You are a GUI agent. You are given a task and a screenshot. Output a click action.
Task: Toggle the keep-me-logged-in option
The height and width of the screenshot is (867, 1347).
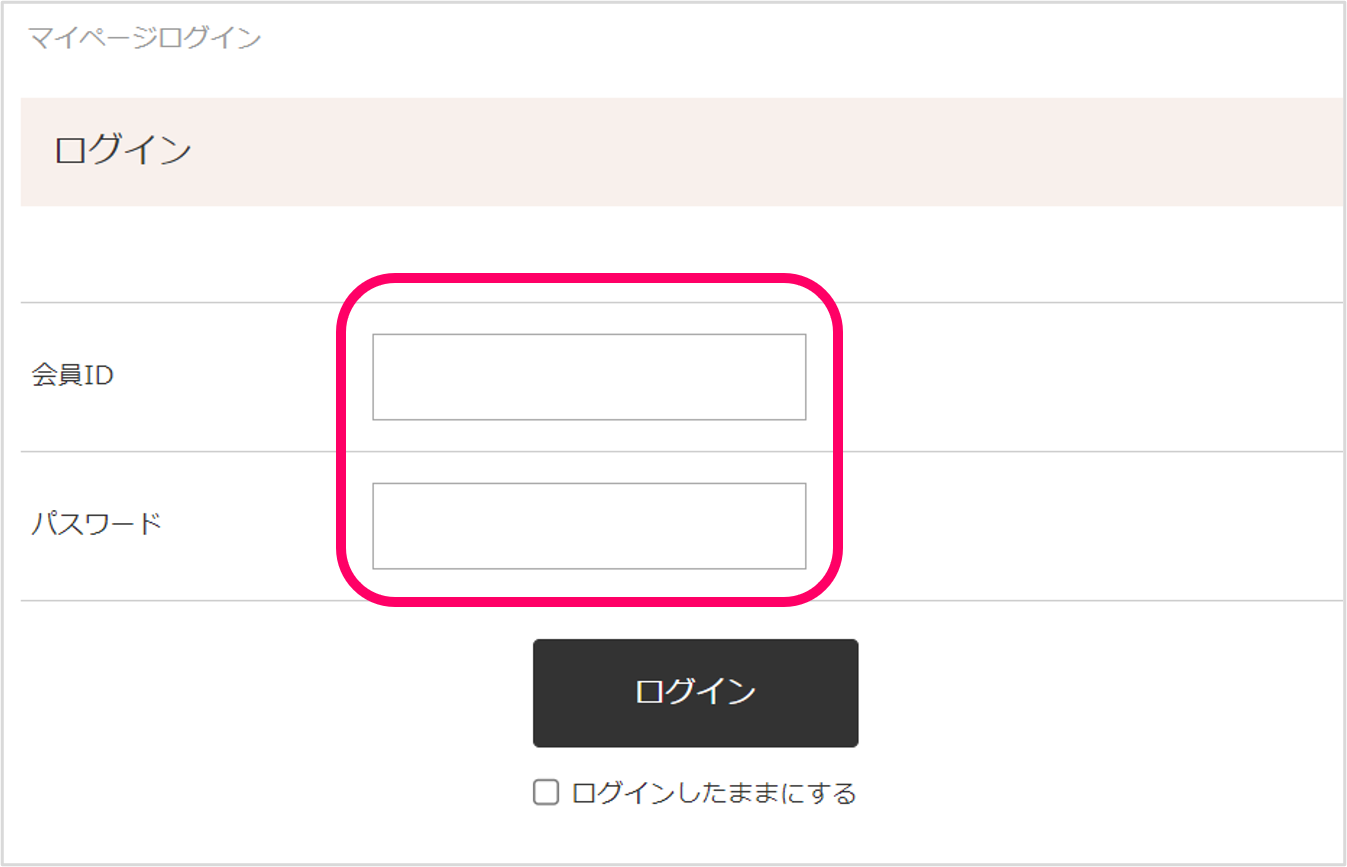pyautogui.click(x=546, y=793)
